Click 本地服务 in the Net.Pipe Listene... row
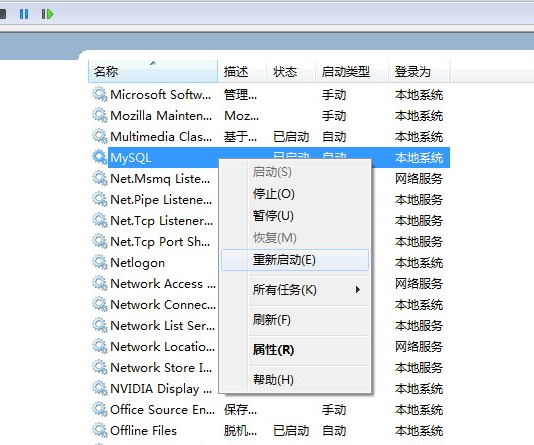The width and height of the screenshot is (534, 445). (x=419, y=200)
